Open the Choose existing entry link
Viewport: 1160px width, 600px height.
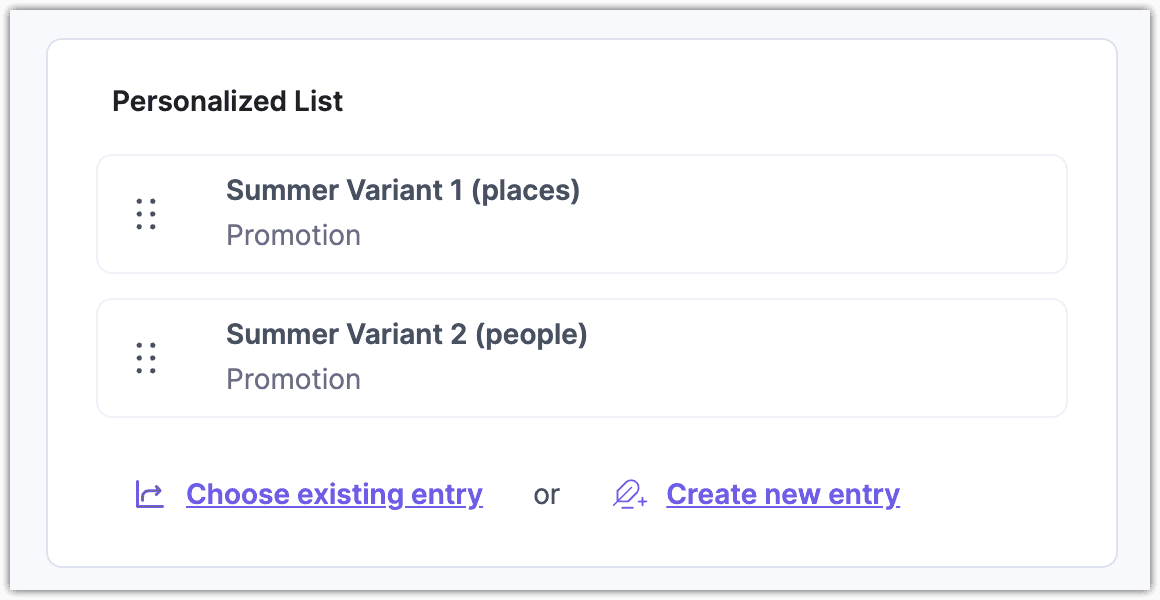(x=334, y=493)
